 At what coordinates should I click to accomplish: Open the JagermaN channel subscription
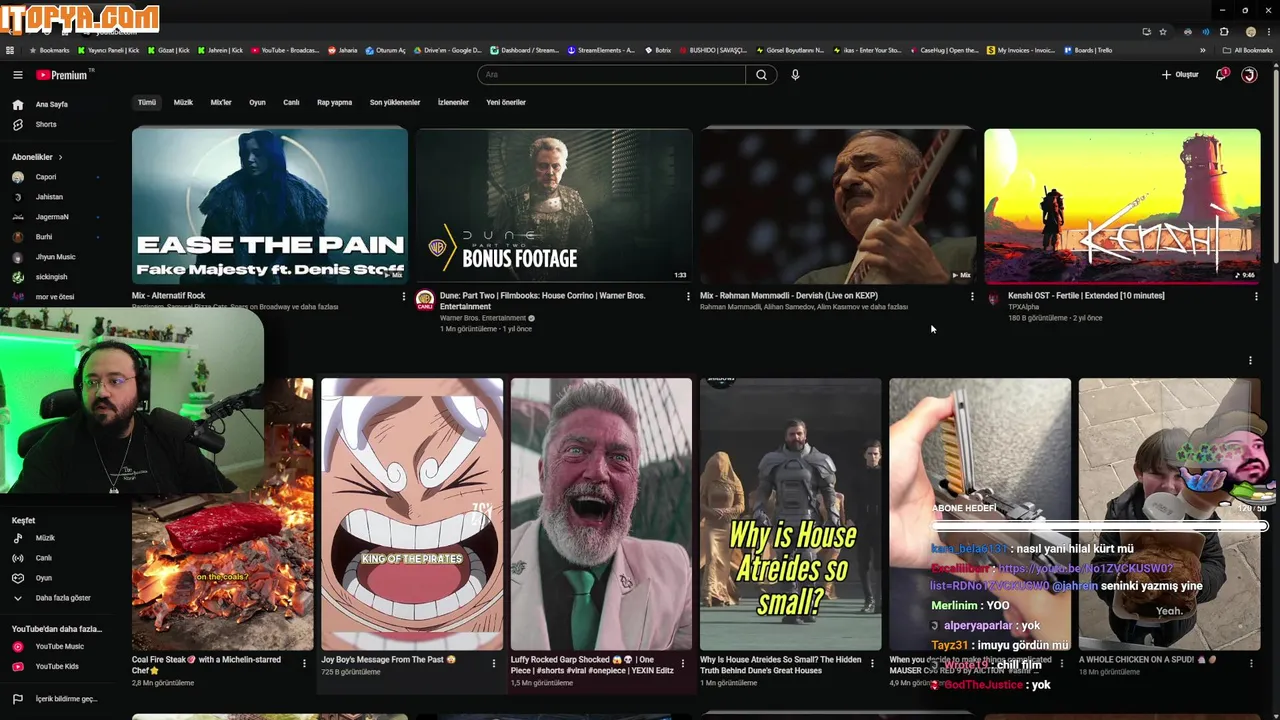tap(52, 217)
